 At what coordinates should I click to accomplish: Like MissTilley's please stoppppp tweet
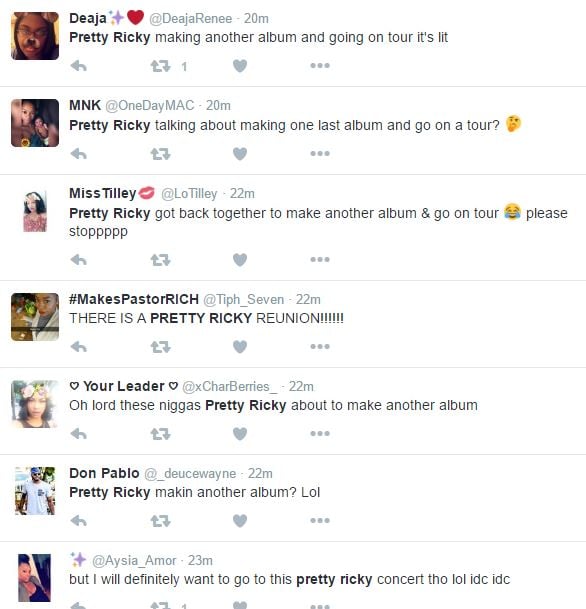(240, 259)
